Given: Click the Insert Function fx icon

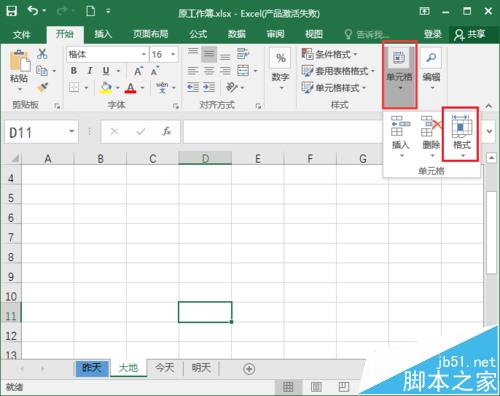Looking at the screenshot, I should pos(167,132).
